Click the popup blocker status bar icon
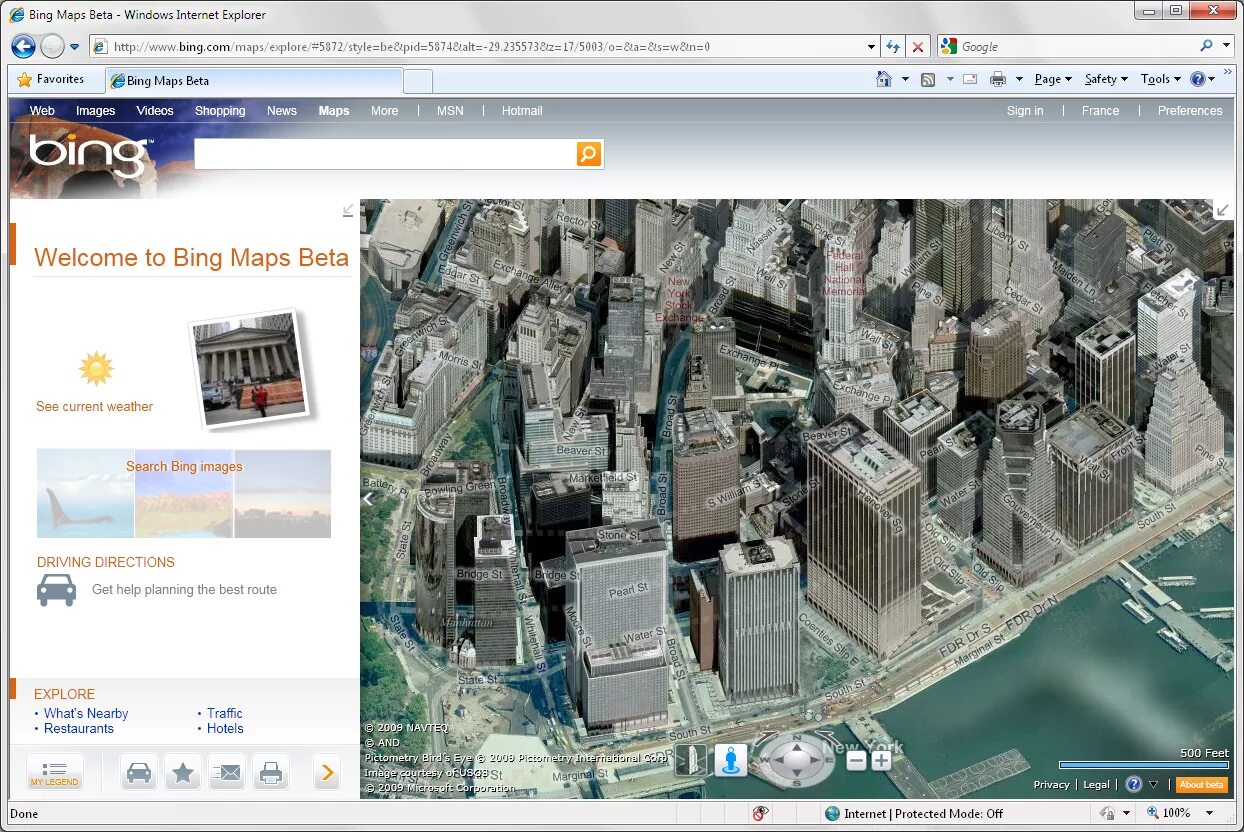This screenshot has width=1244, height=832. 761,813
